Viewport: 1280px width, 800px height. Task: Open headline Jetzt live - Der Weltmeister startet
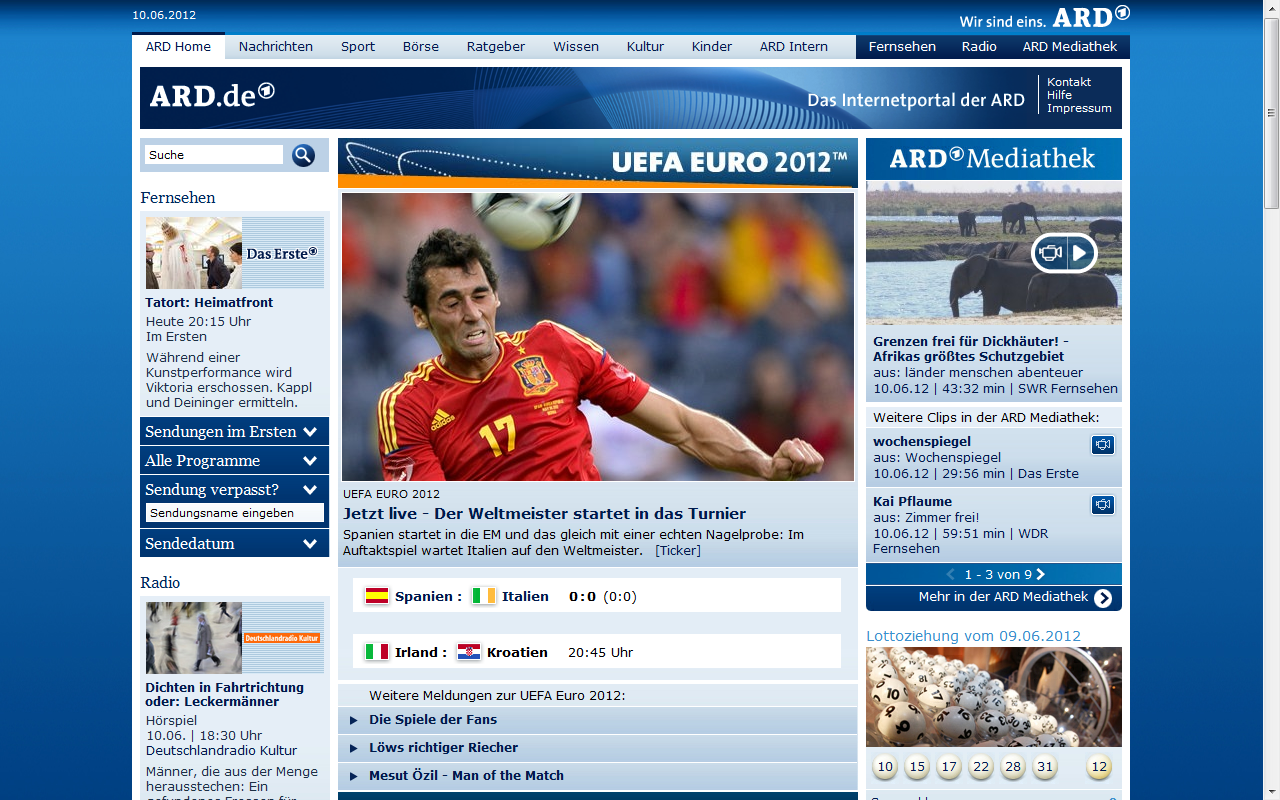(544, 513)
